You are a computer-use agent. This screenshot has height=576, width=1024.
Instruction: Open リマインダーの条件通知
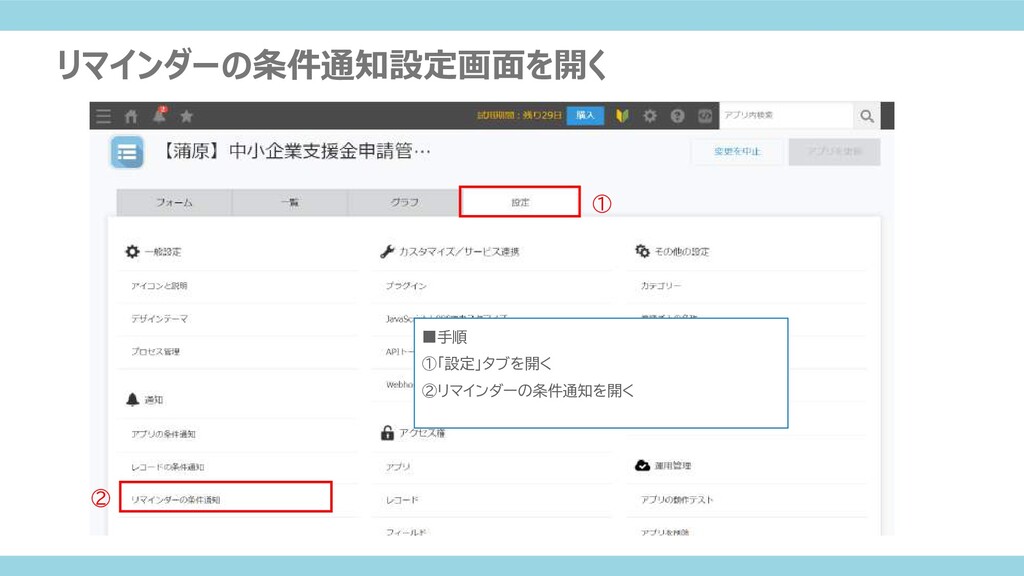coord(176,500)
